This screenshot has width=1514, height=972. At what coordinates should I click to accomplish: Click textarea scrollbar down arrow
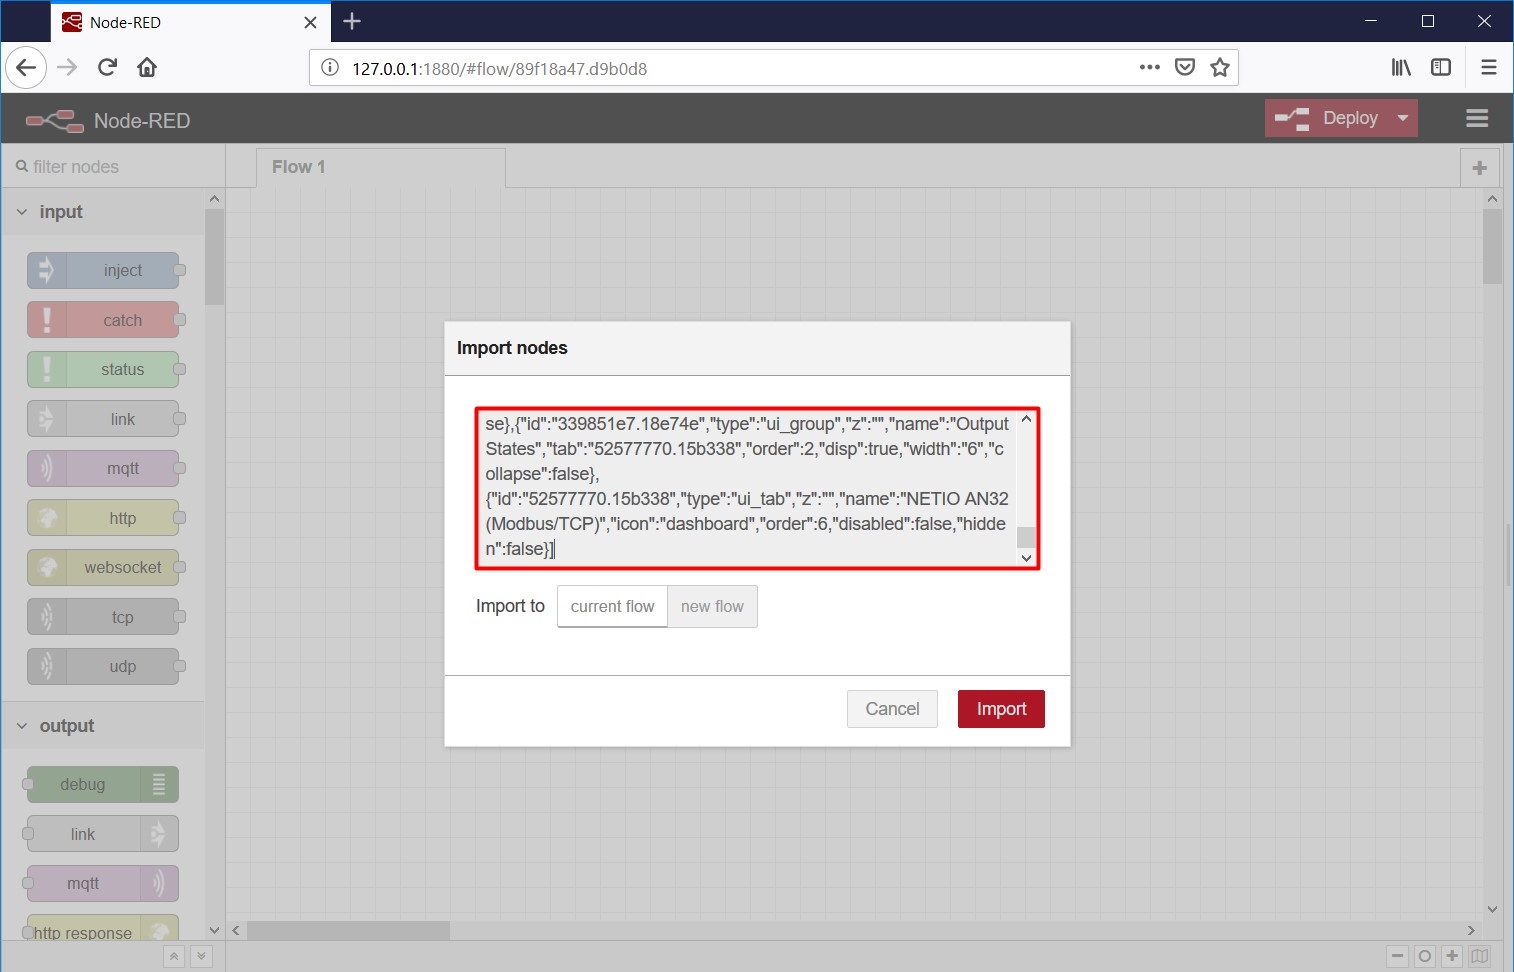point(1026,558)
